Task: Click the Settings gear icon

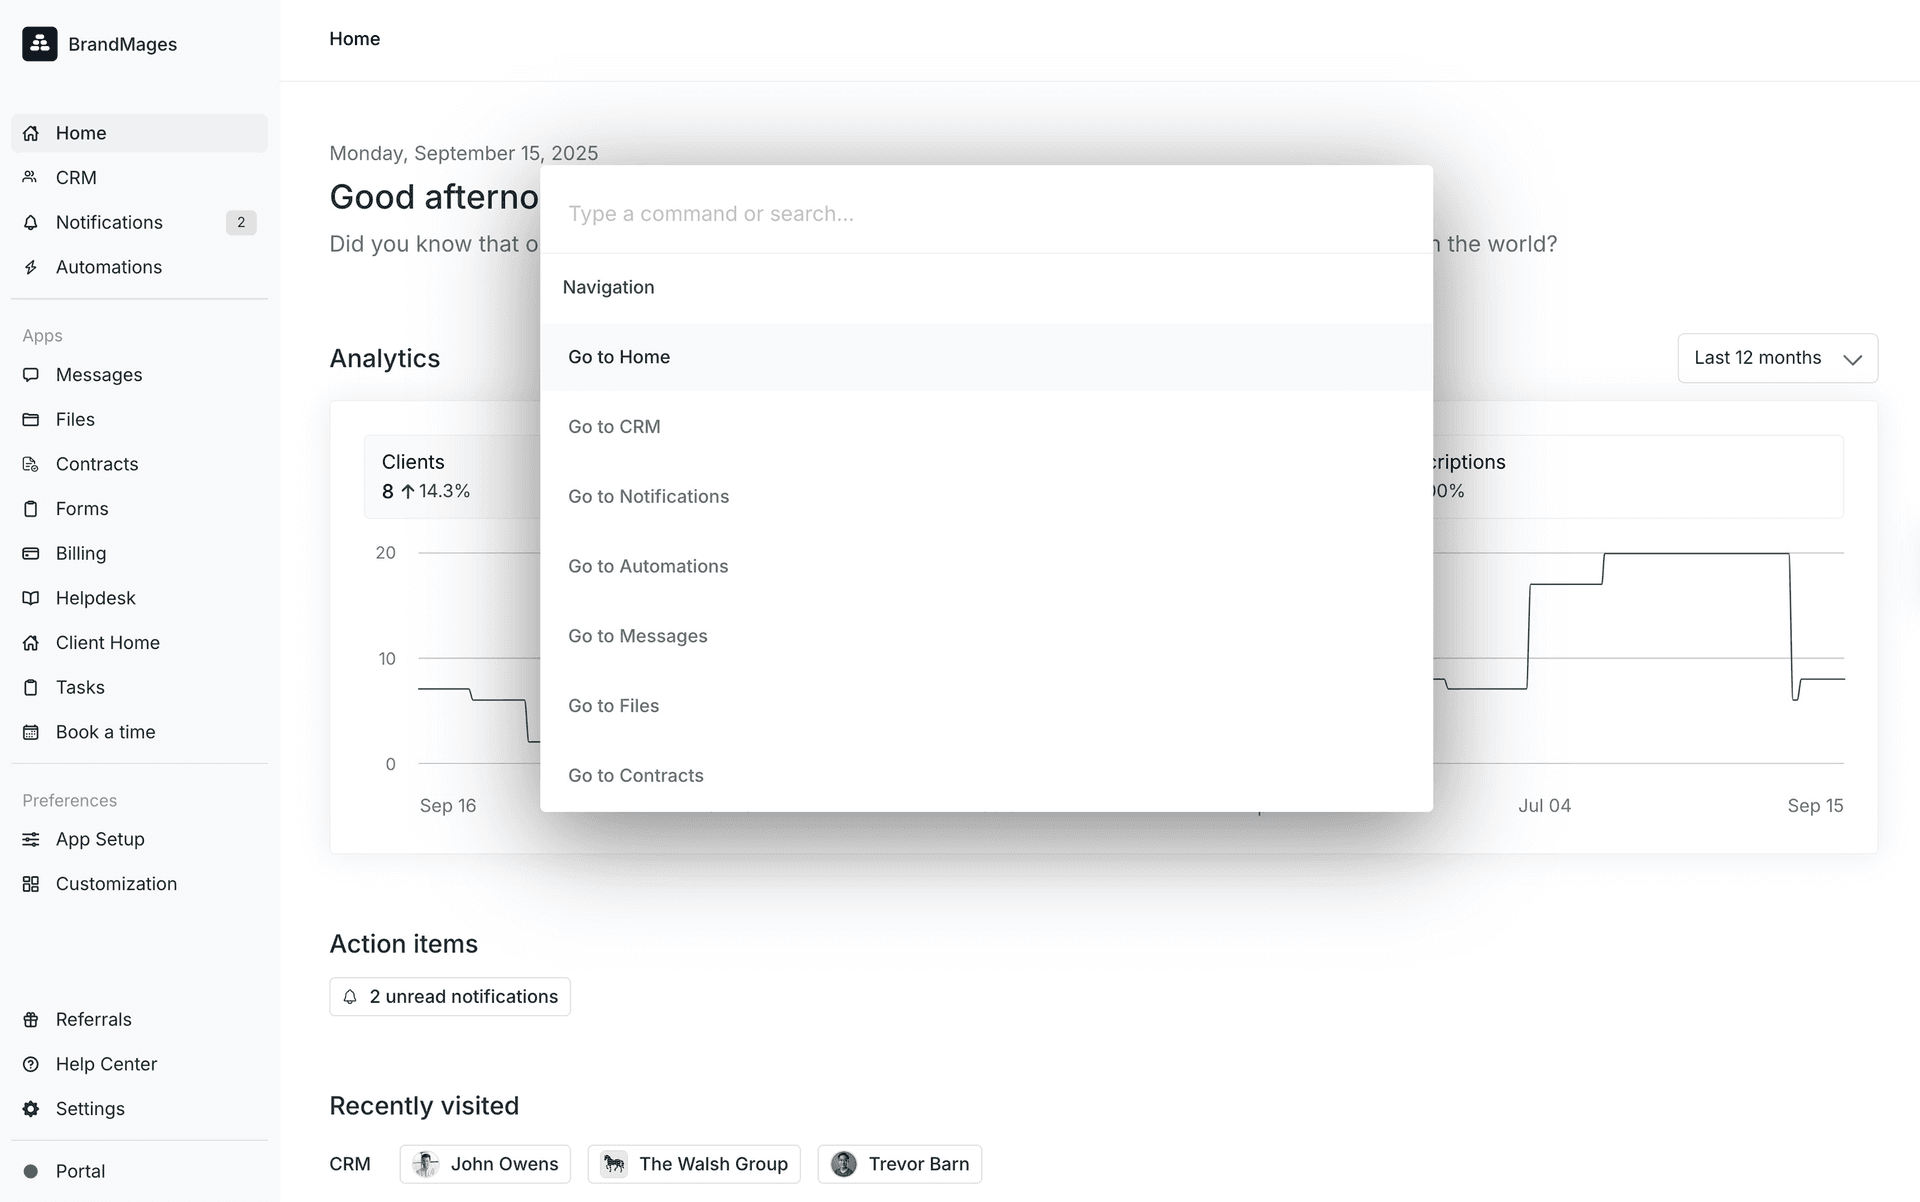Action: click(31, 1109)
